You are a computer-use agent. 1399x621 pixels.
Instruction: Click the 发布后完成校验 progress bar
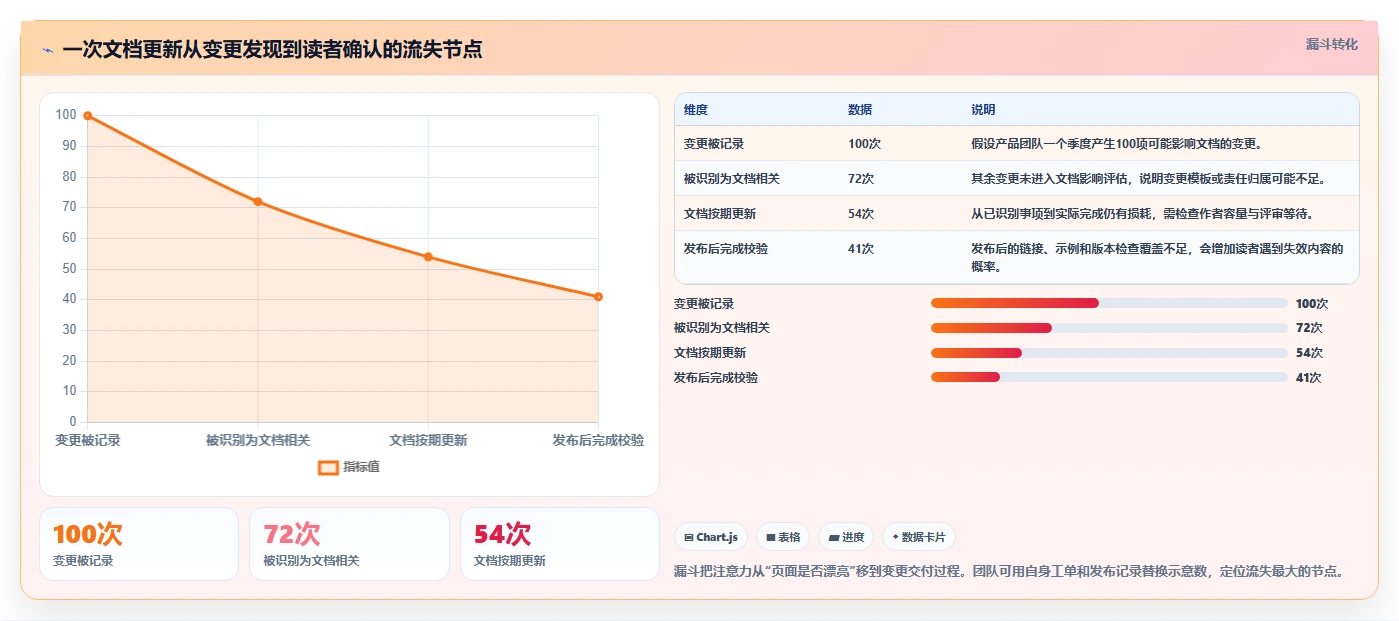[x=1109, y=377]
